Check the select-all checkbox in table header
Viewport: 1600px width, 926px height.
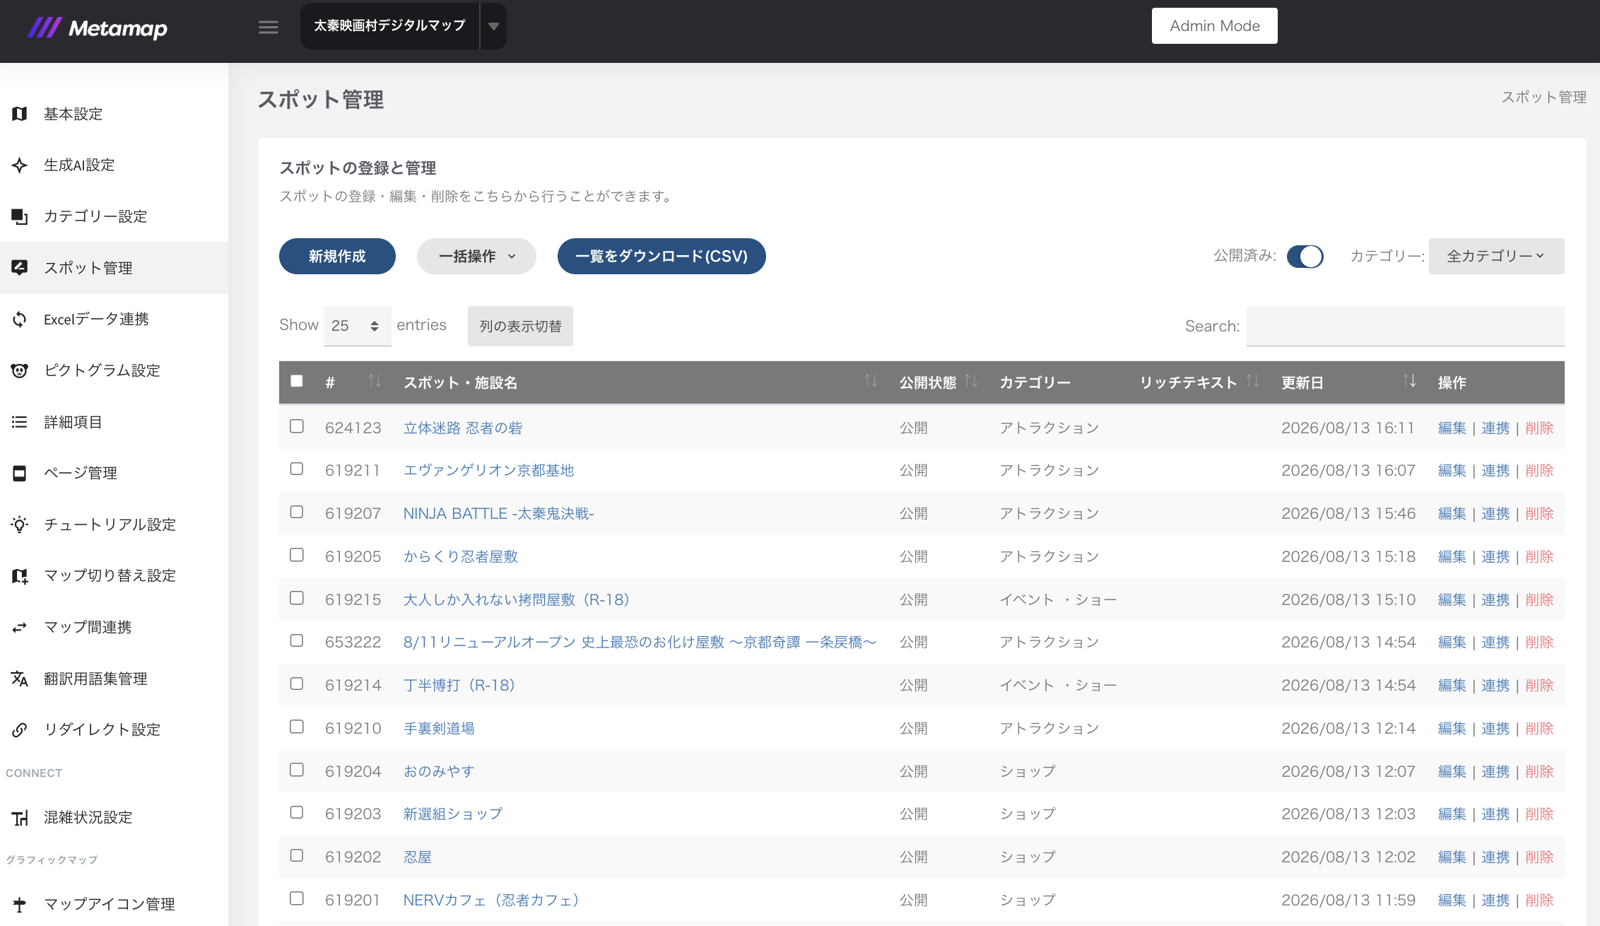pyautogui.click(x=297, y=381)
